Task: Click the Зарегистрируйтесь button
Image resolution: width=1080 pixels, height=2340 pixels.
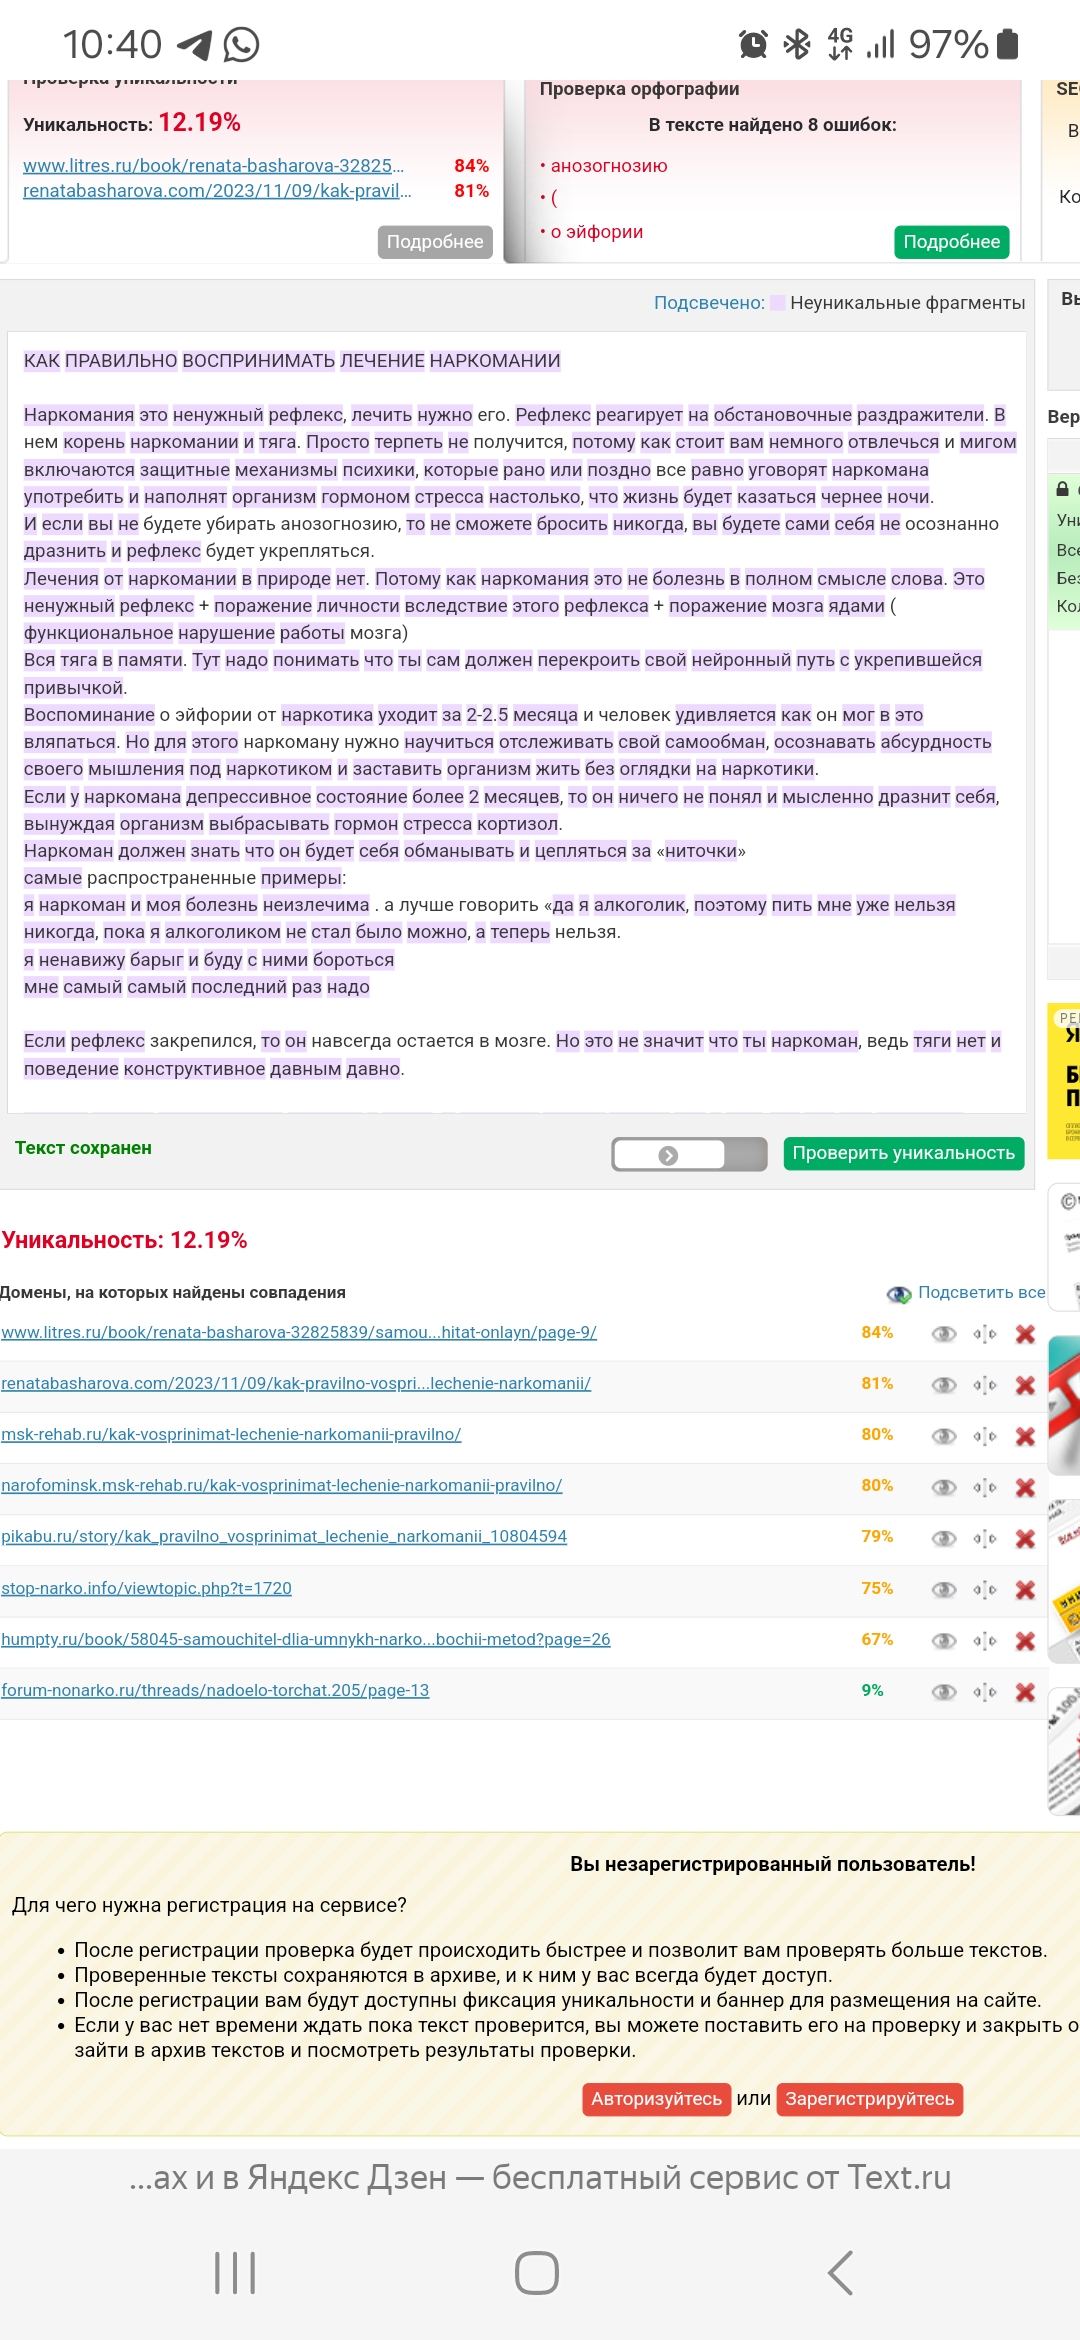Action: pyautogui.click(x=869, y=2099)
